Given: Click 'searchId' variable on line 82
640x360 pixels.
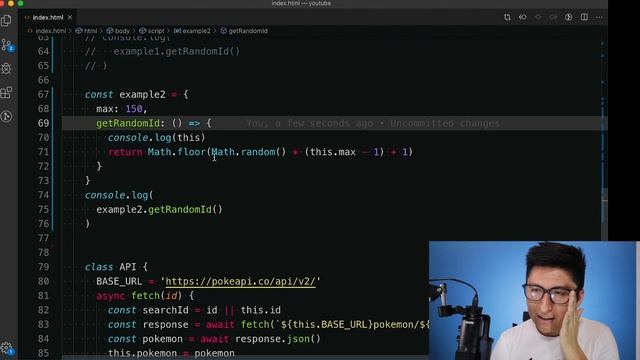Looking at the screenshot, I should click(165, 310).
